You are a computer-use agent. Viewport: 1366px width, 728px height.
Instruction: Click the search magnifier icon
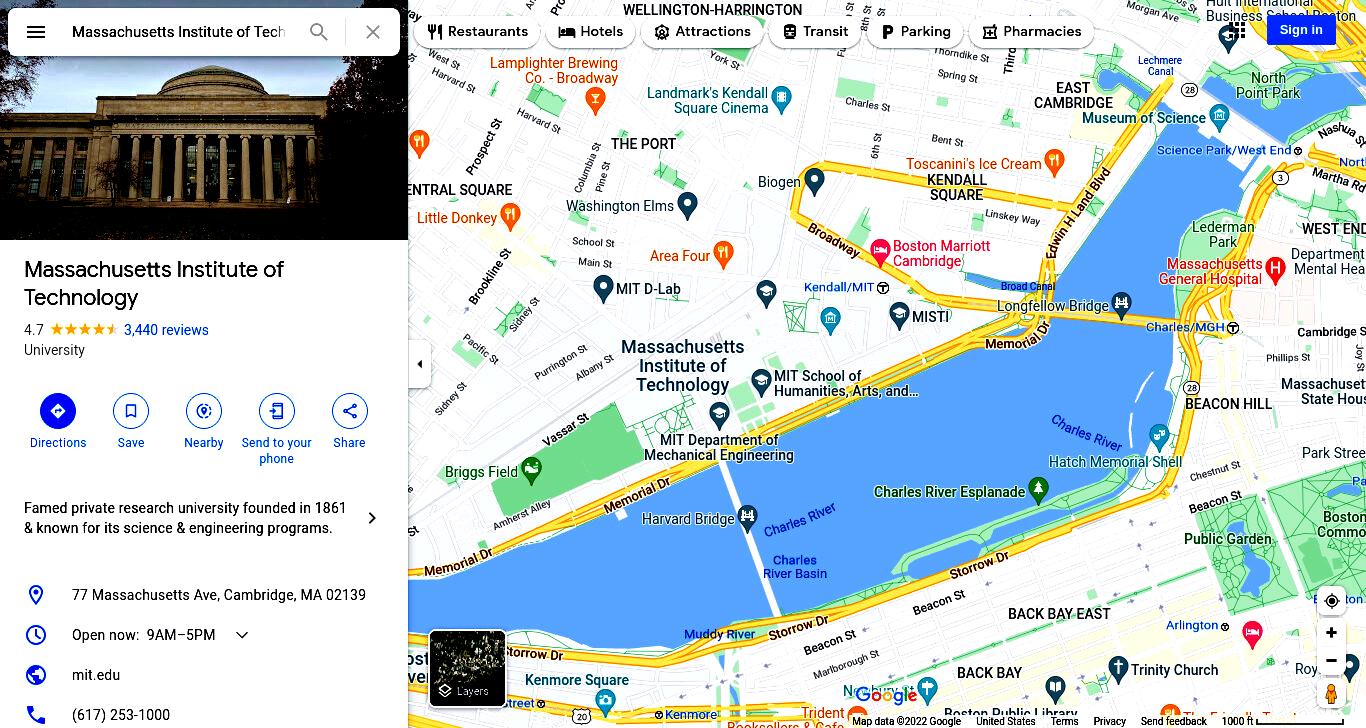coord(318,32)
